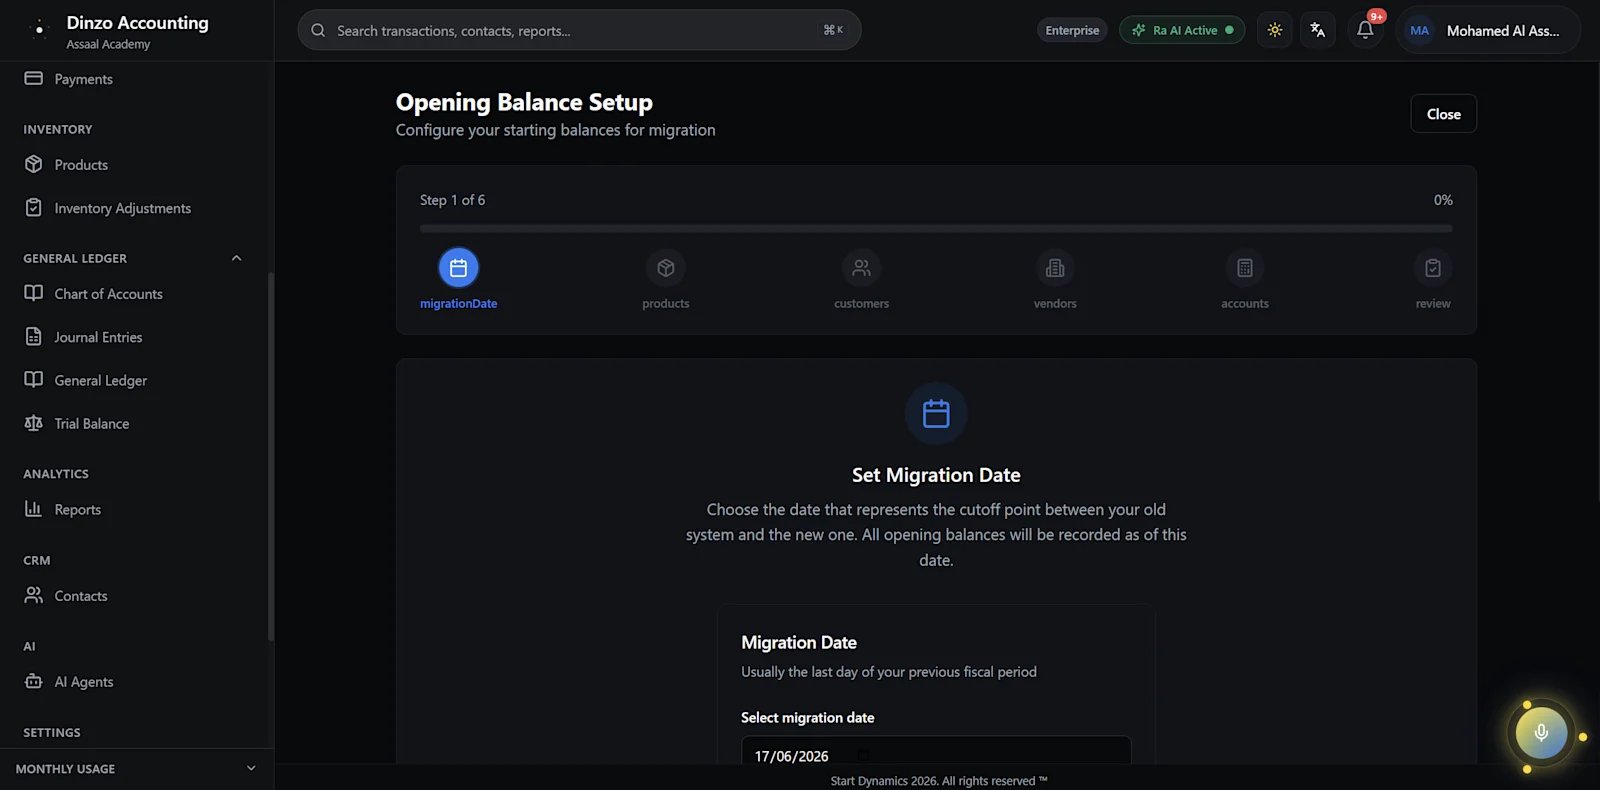This screenshot has height=790, width=1600.
Task: Click the Opening Balance Setup title
Action: point(524,102)
